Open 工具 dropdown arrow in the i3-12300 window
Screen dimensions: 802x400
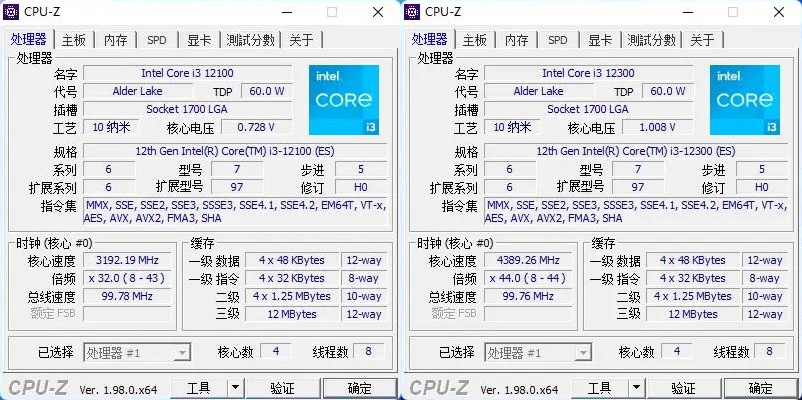[635, 388]
